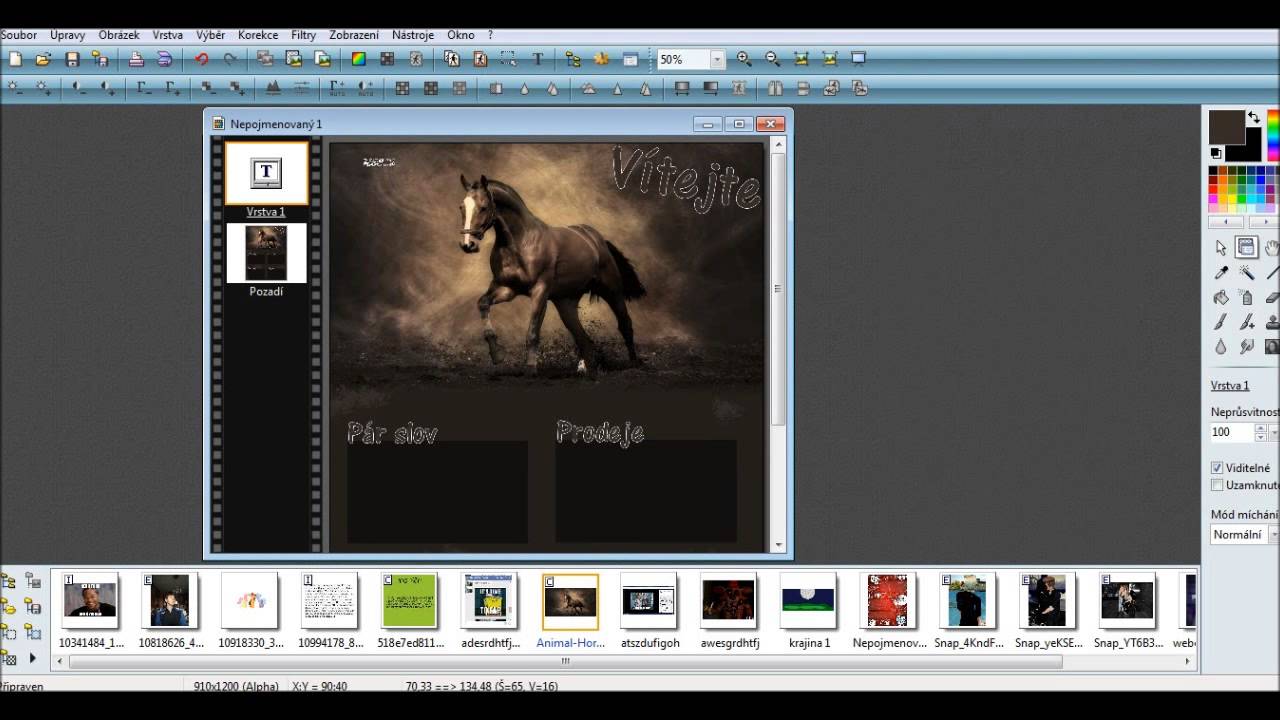This screenshot has width=1280, height=720.
Task: Select the Pipette eyedropper tool
Action: point(1220,272)
